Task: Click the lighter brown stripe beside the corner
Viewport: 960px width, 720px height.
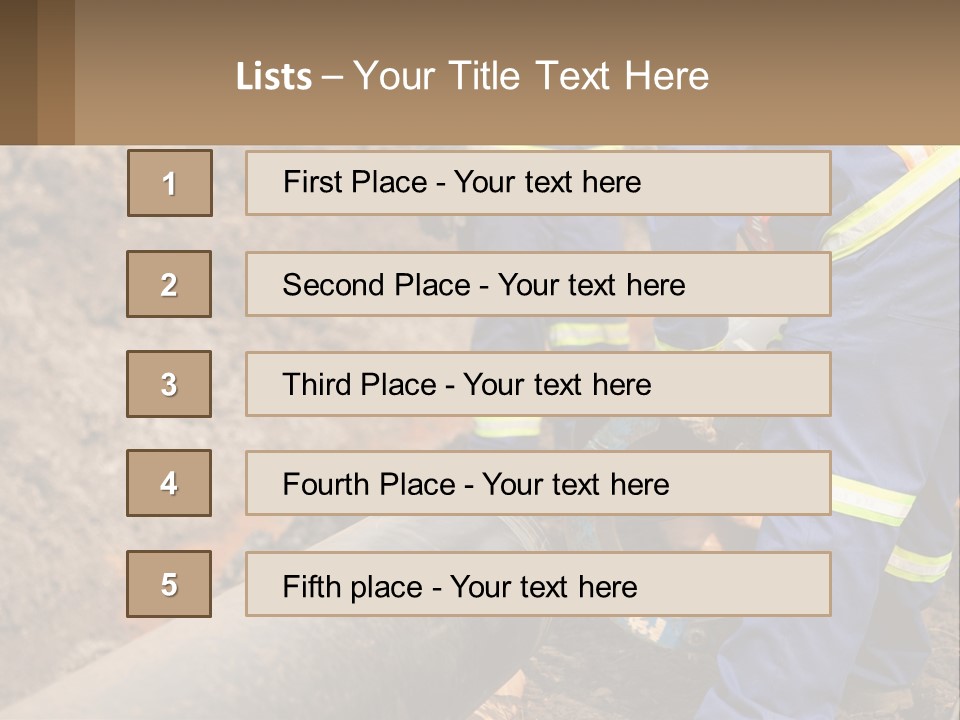Action: (56, 72)
